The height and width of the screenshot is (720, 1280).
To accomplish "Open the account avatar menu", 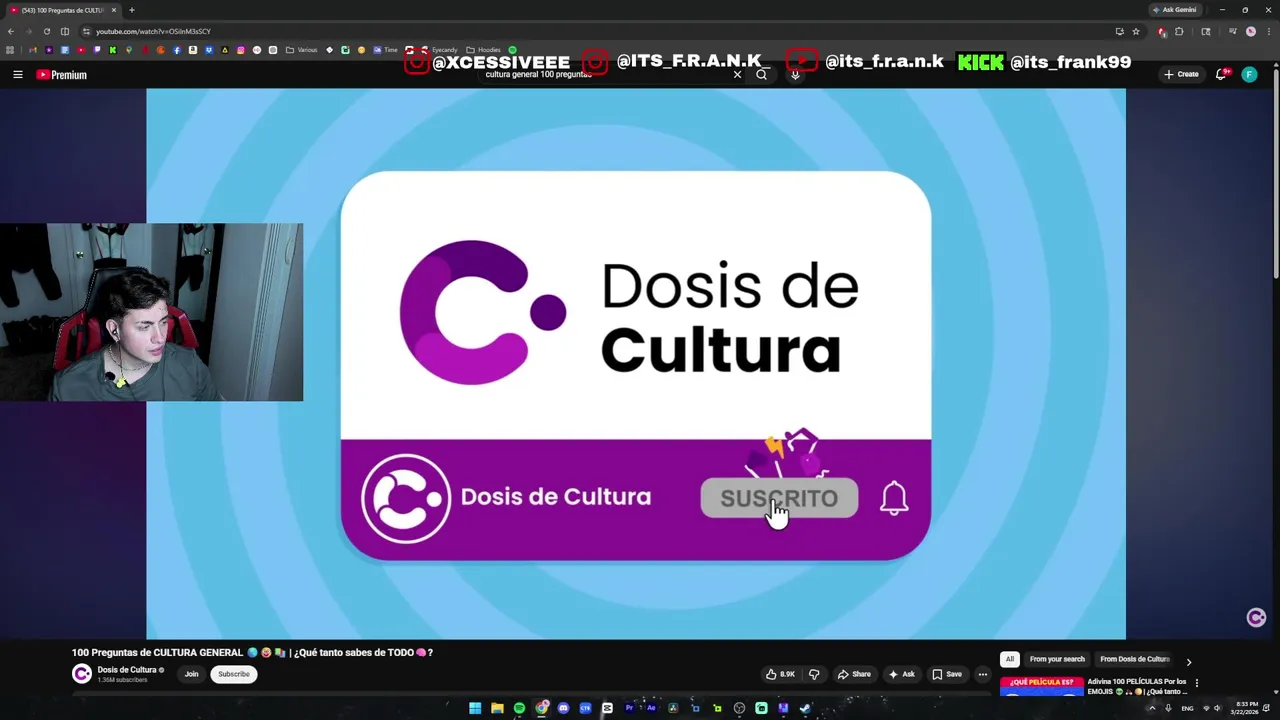I will pyautogui.click(x=1249, y=74).
